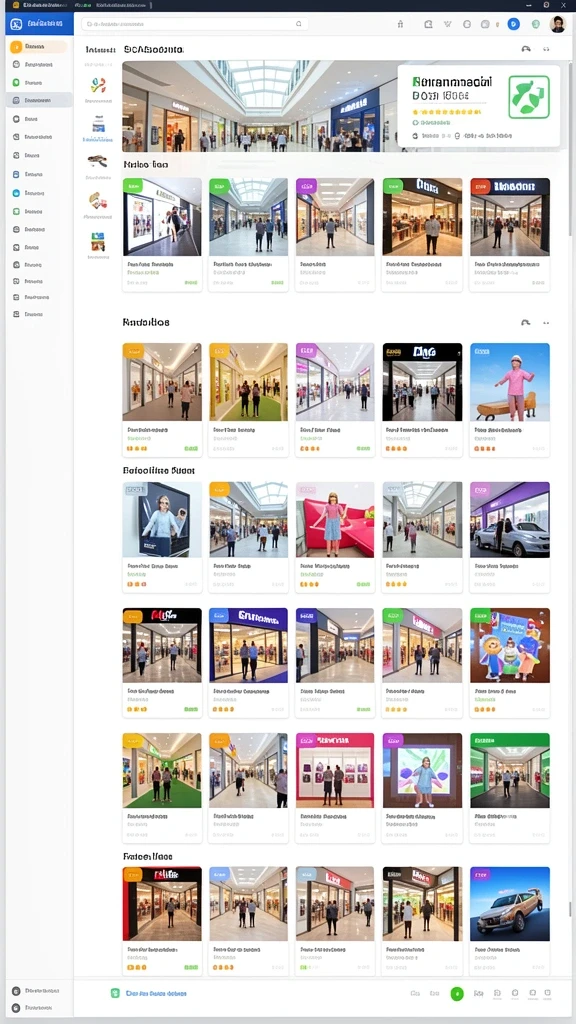The image size is (576, 1024).
Task: Click the arrow icon beside the second section header
Action: 526,323
